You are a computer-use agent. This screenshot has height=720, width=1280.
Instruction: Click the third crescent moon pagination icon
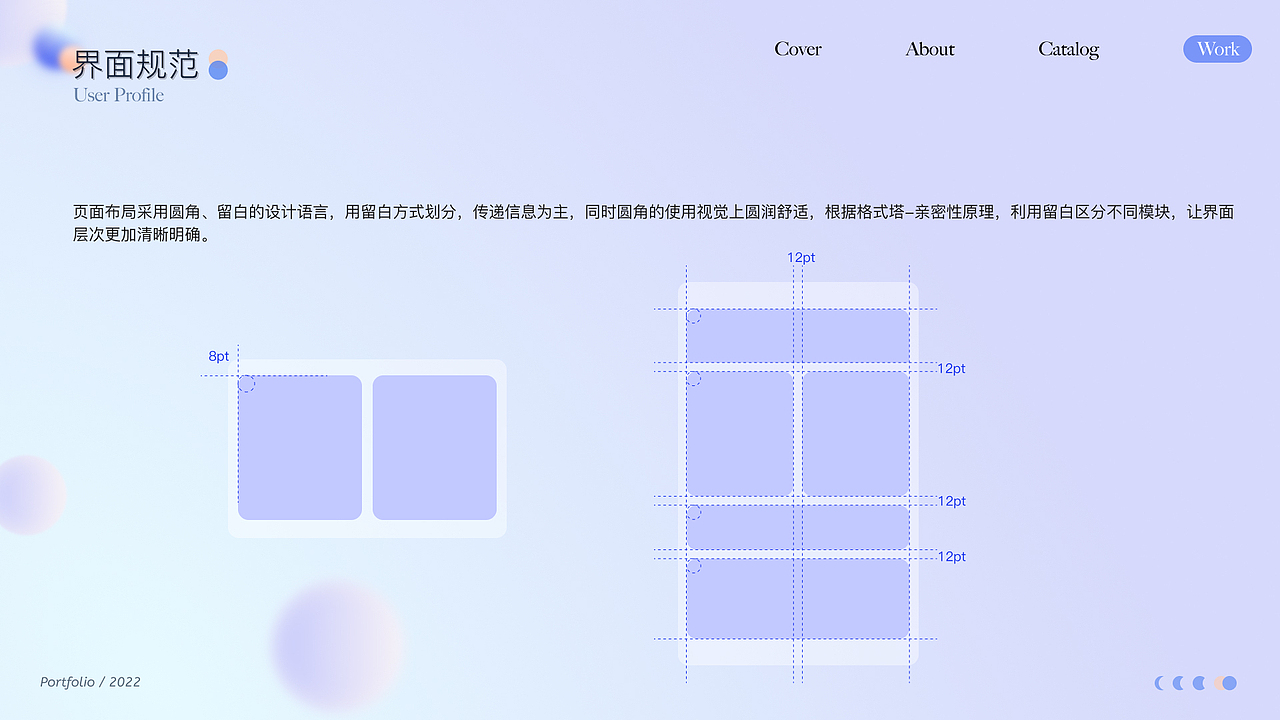(1199, 682)
